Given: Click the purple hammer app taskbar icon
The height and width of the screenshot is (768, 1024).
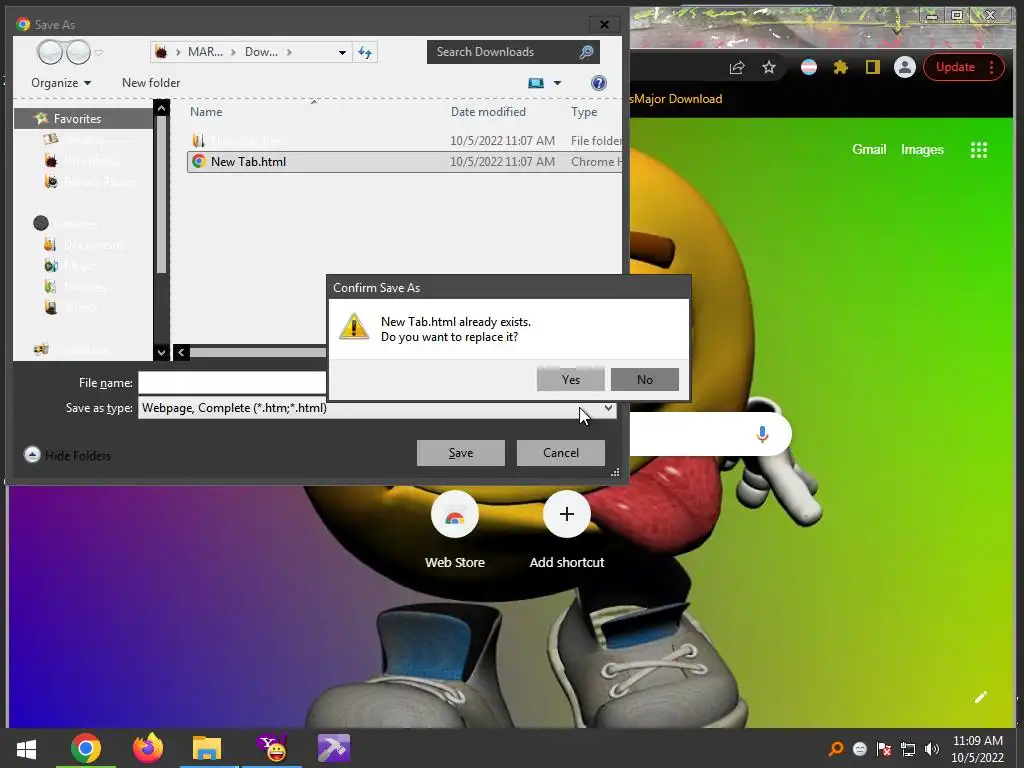Looking at the screenshot, I should [x=334, y=748].
